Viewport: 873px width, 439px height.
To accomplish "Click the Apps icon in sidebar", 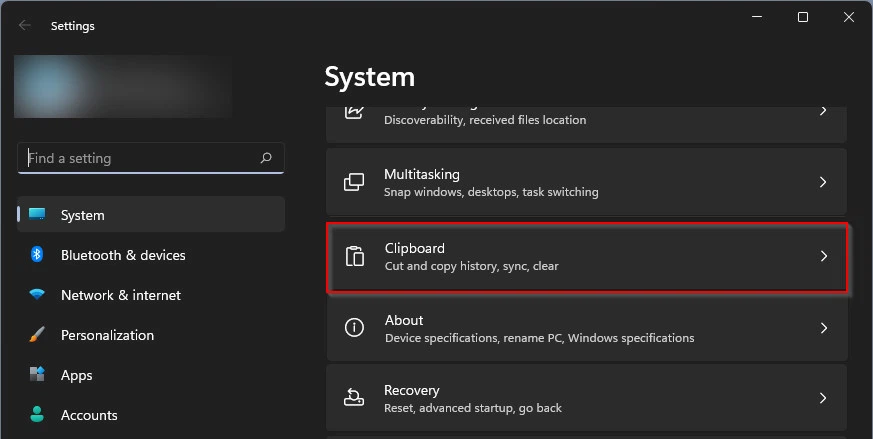I will pos(37,375).
